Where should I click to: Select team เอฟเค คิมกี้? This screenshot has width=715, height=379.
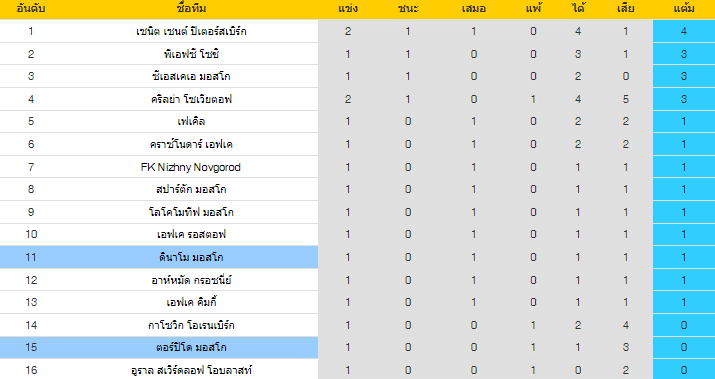tap(191, 302)
